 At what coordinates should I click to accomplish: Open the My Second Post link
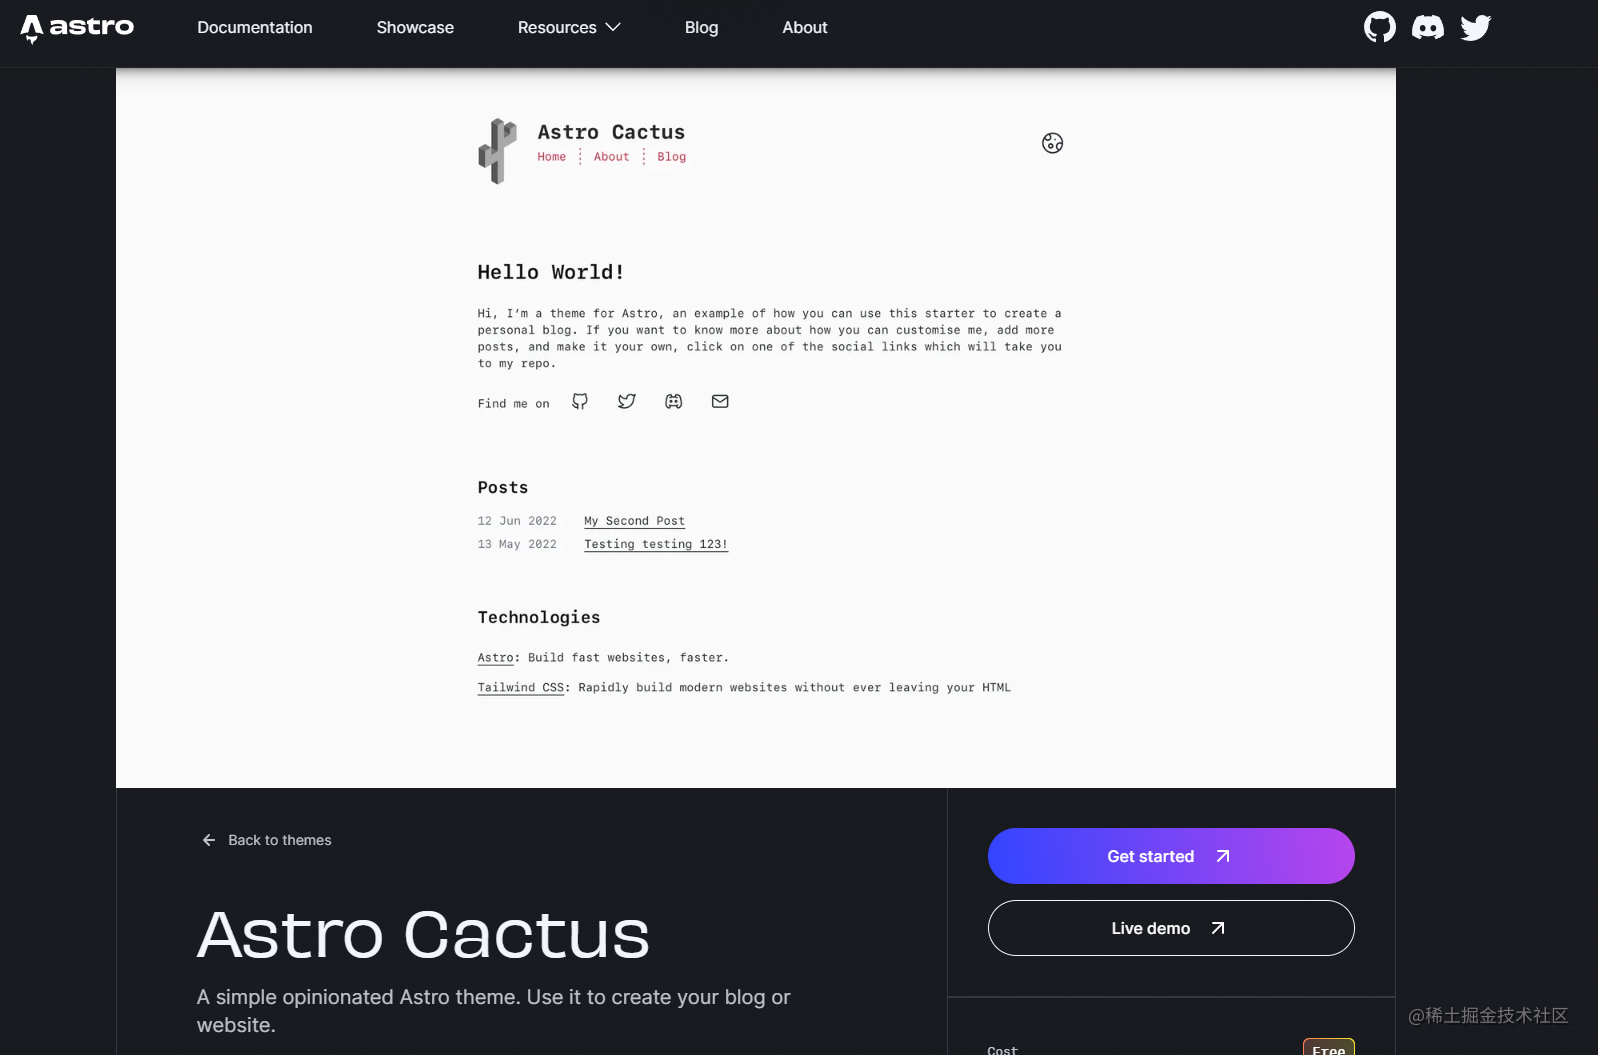pyautogui.click(x=635, y=521)
